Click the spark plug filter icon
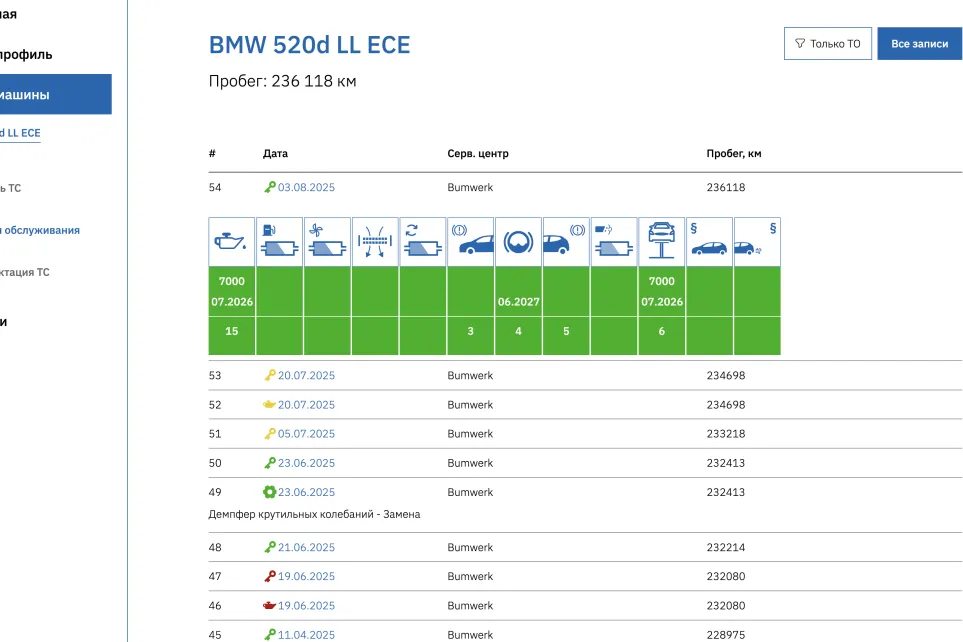Image resolution: width=963 pixels, height=642 pixels. coord(614,241)
